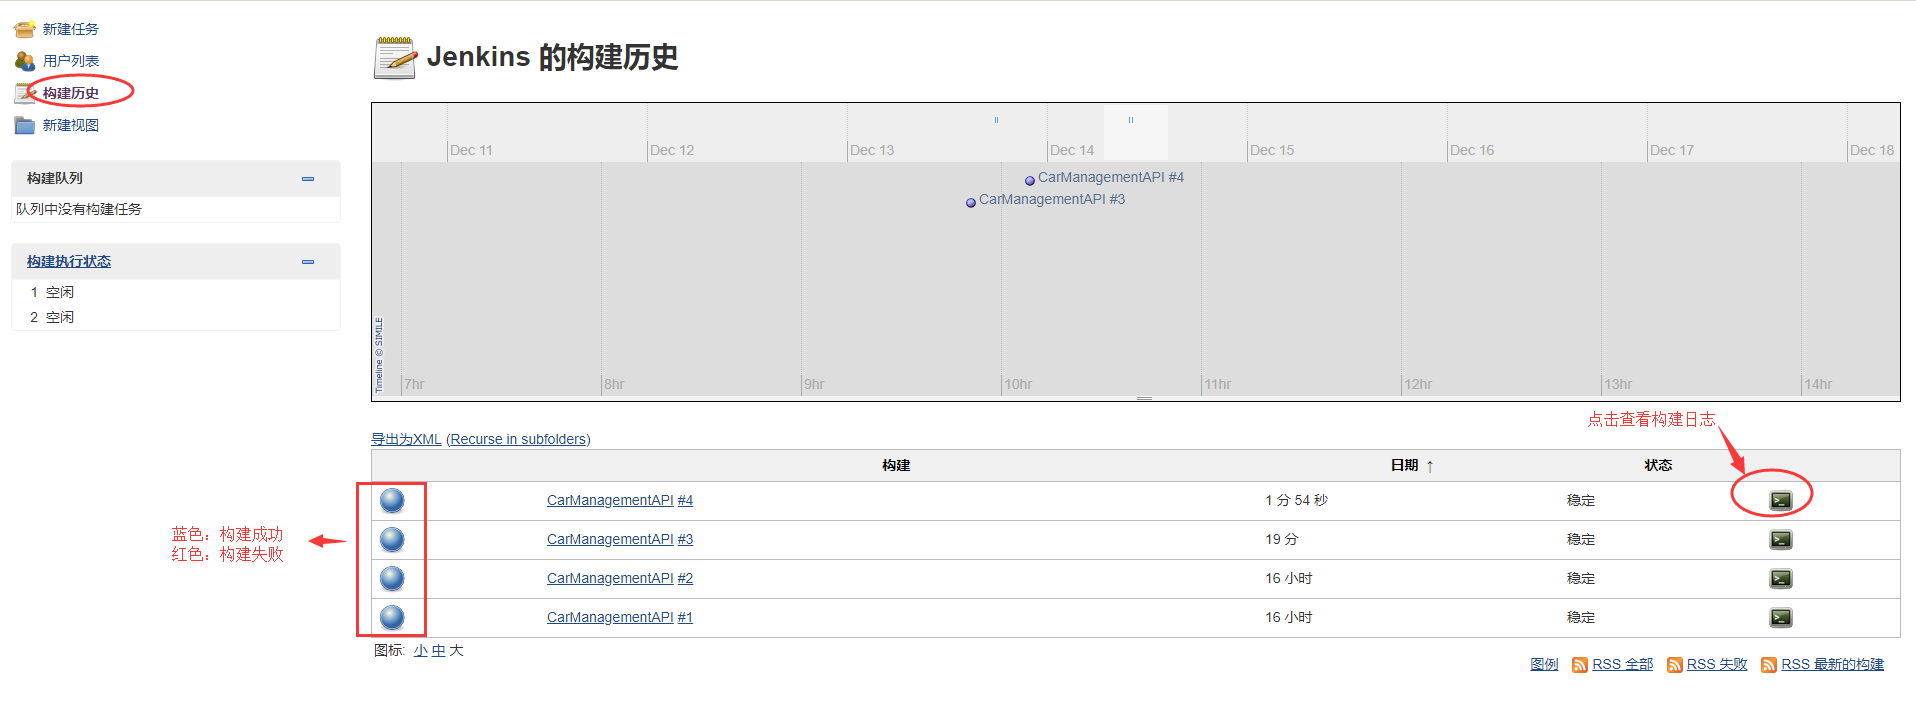1916x726 pixels.
Task: Click blue status ball of CarManagementAPI #1
Action: (392, 617)
